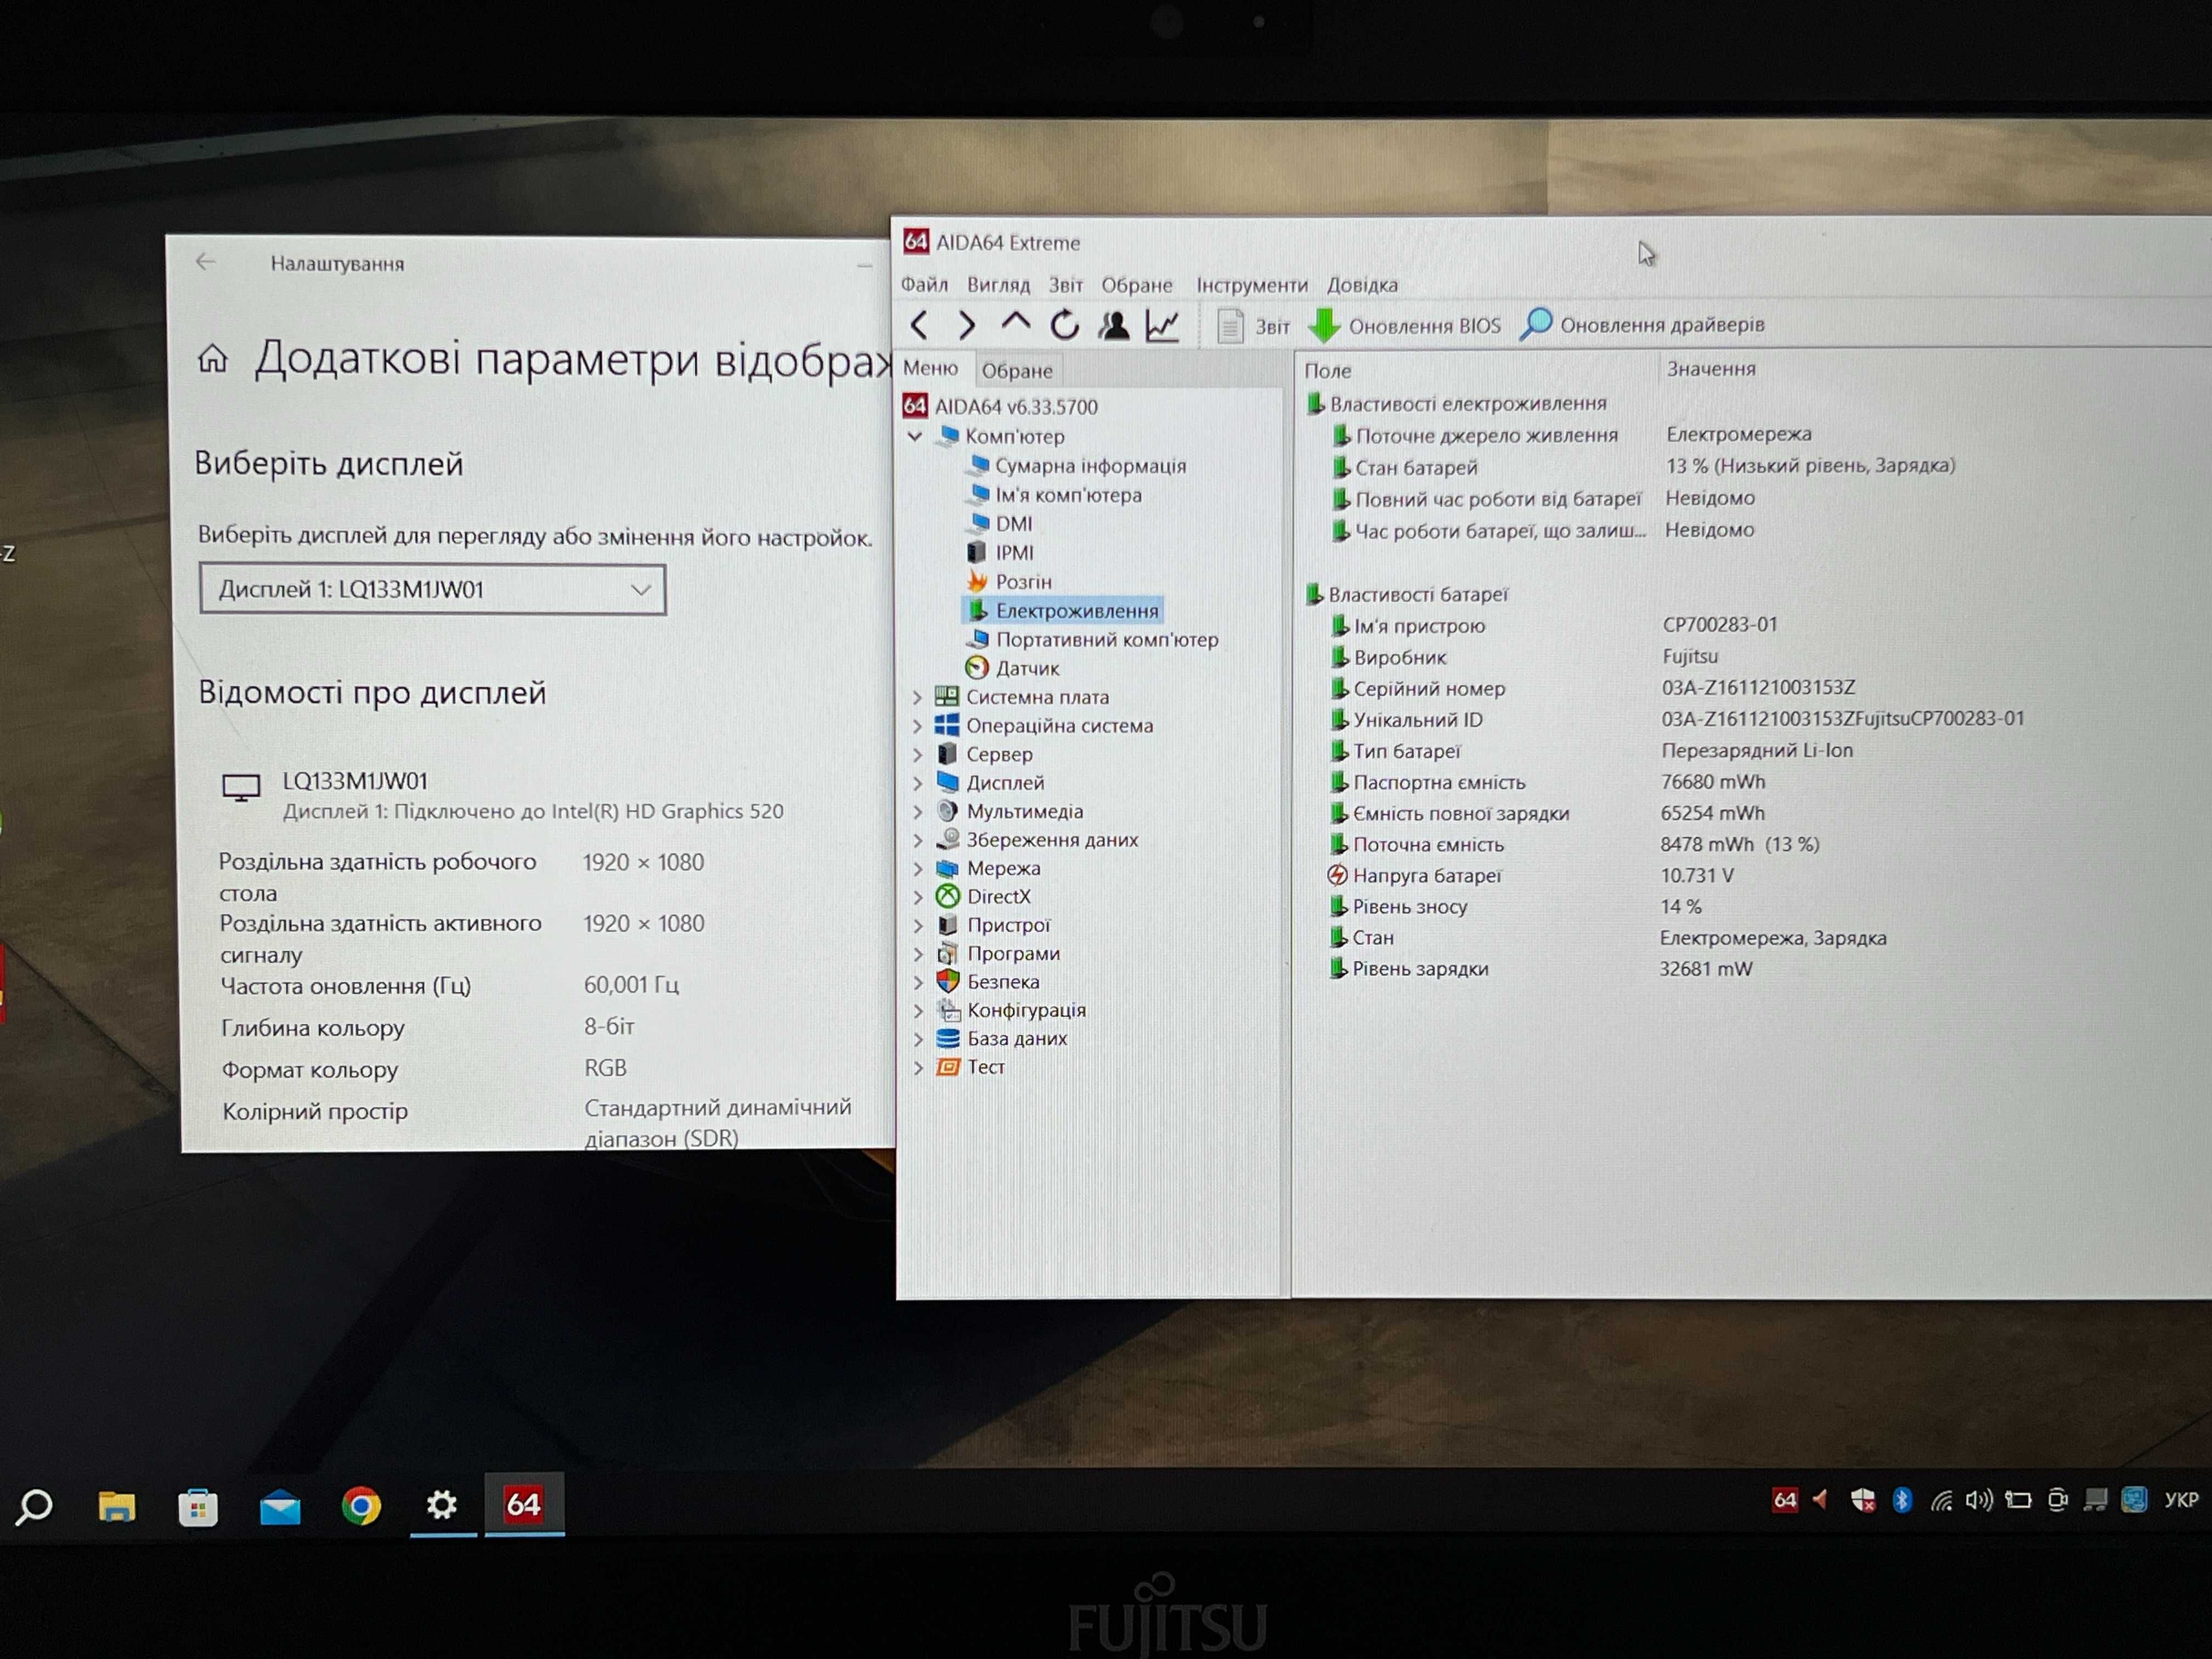Viewport: 2212px width, 1659px height.
Task: Open the Вигляд menu
Action: pos(998,285)
